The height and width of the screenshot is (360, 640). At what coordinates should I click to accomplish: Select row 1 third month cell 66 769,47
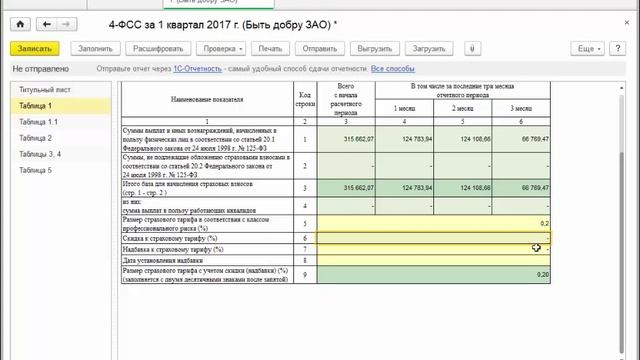pos(521,139)
